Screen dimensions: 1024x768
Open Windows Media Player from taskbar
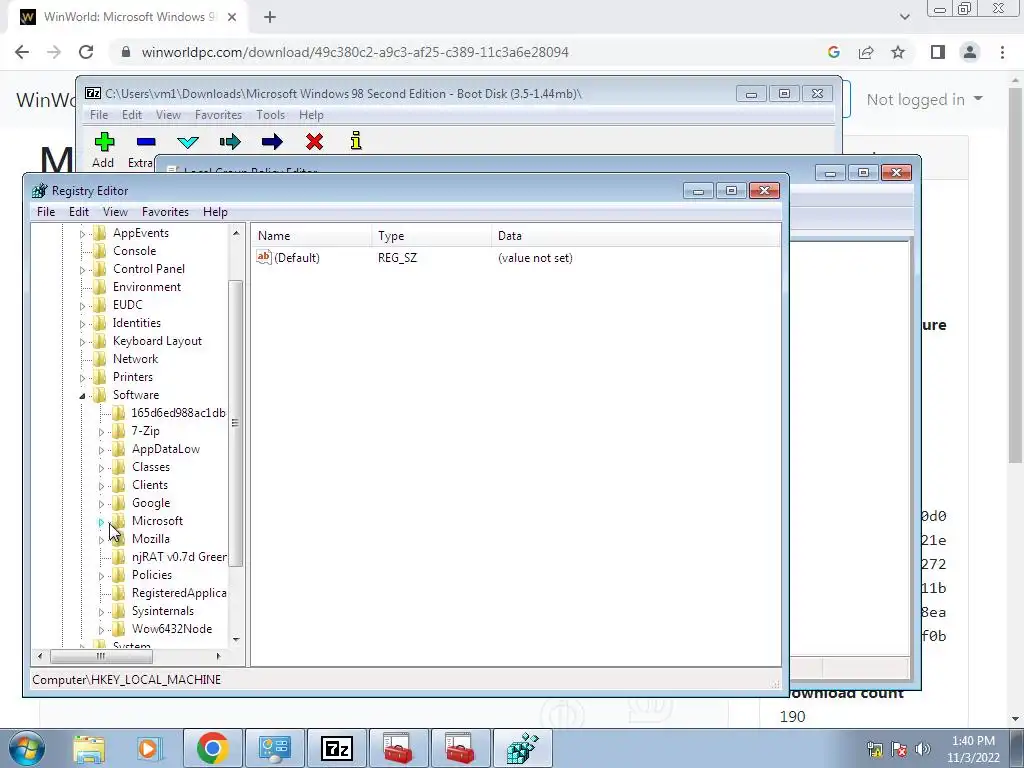point(148,748)
